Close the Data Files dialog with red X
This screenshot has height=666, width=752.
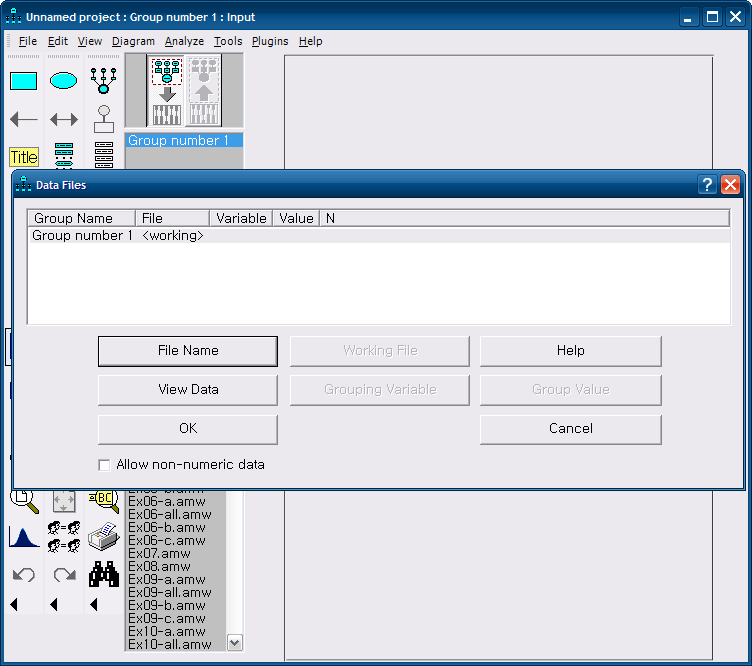730,185
